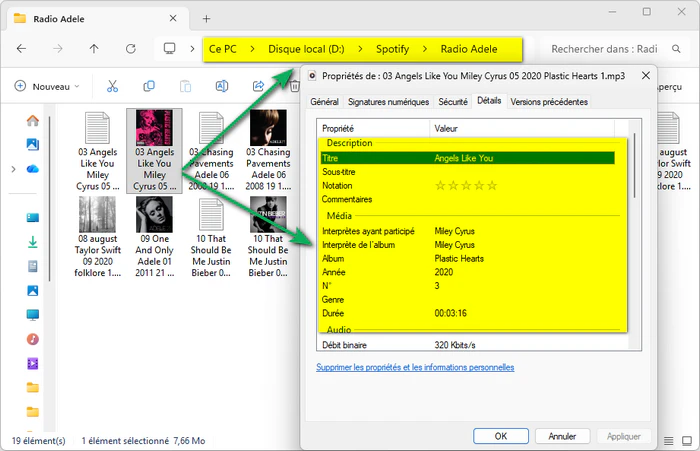The image size is (700, 451).
Task: Click the Paste clipboard icon
Action: point(185,86)
